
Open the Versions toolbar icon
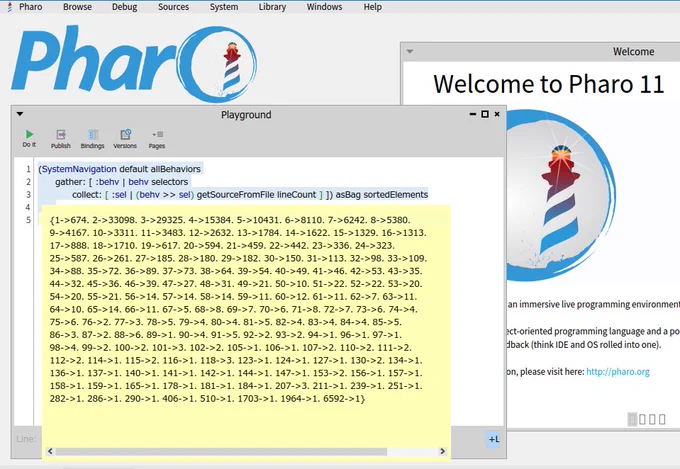pyautogui.click(x=125, y=139)
